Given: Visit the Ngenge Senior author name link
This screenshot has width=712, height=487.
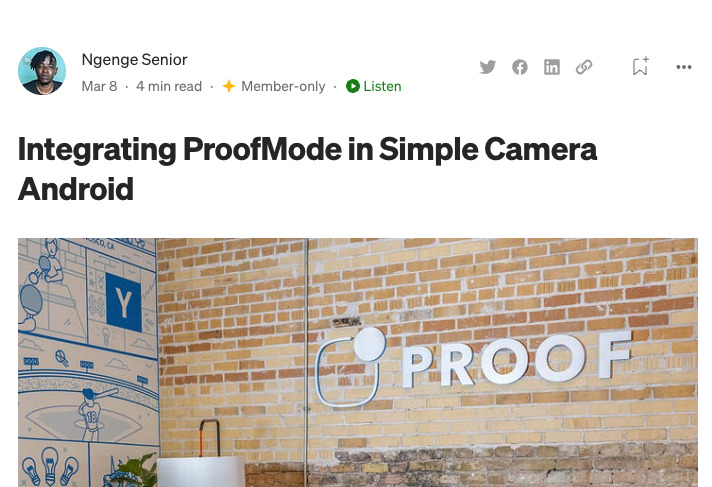Looking at the screenshot, I should pyautogui.click(x=134, y=60).
